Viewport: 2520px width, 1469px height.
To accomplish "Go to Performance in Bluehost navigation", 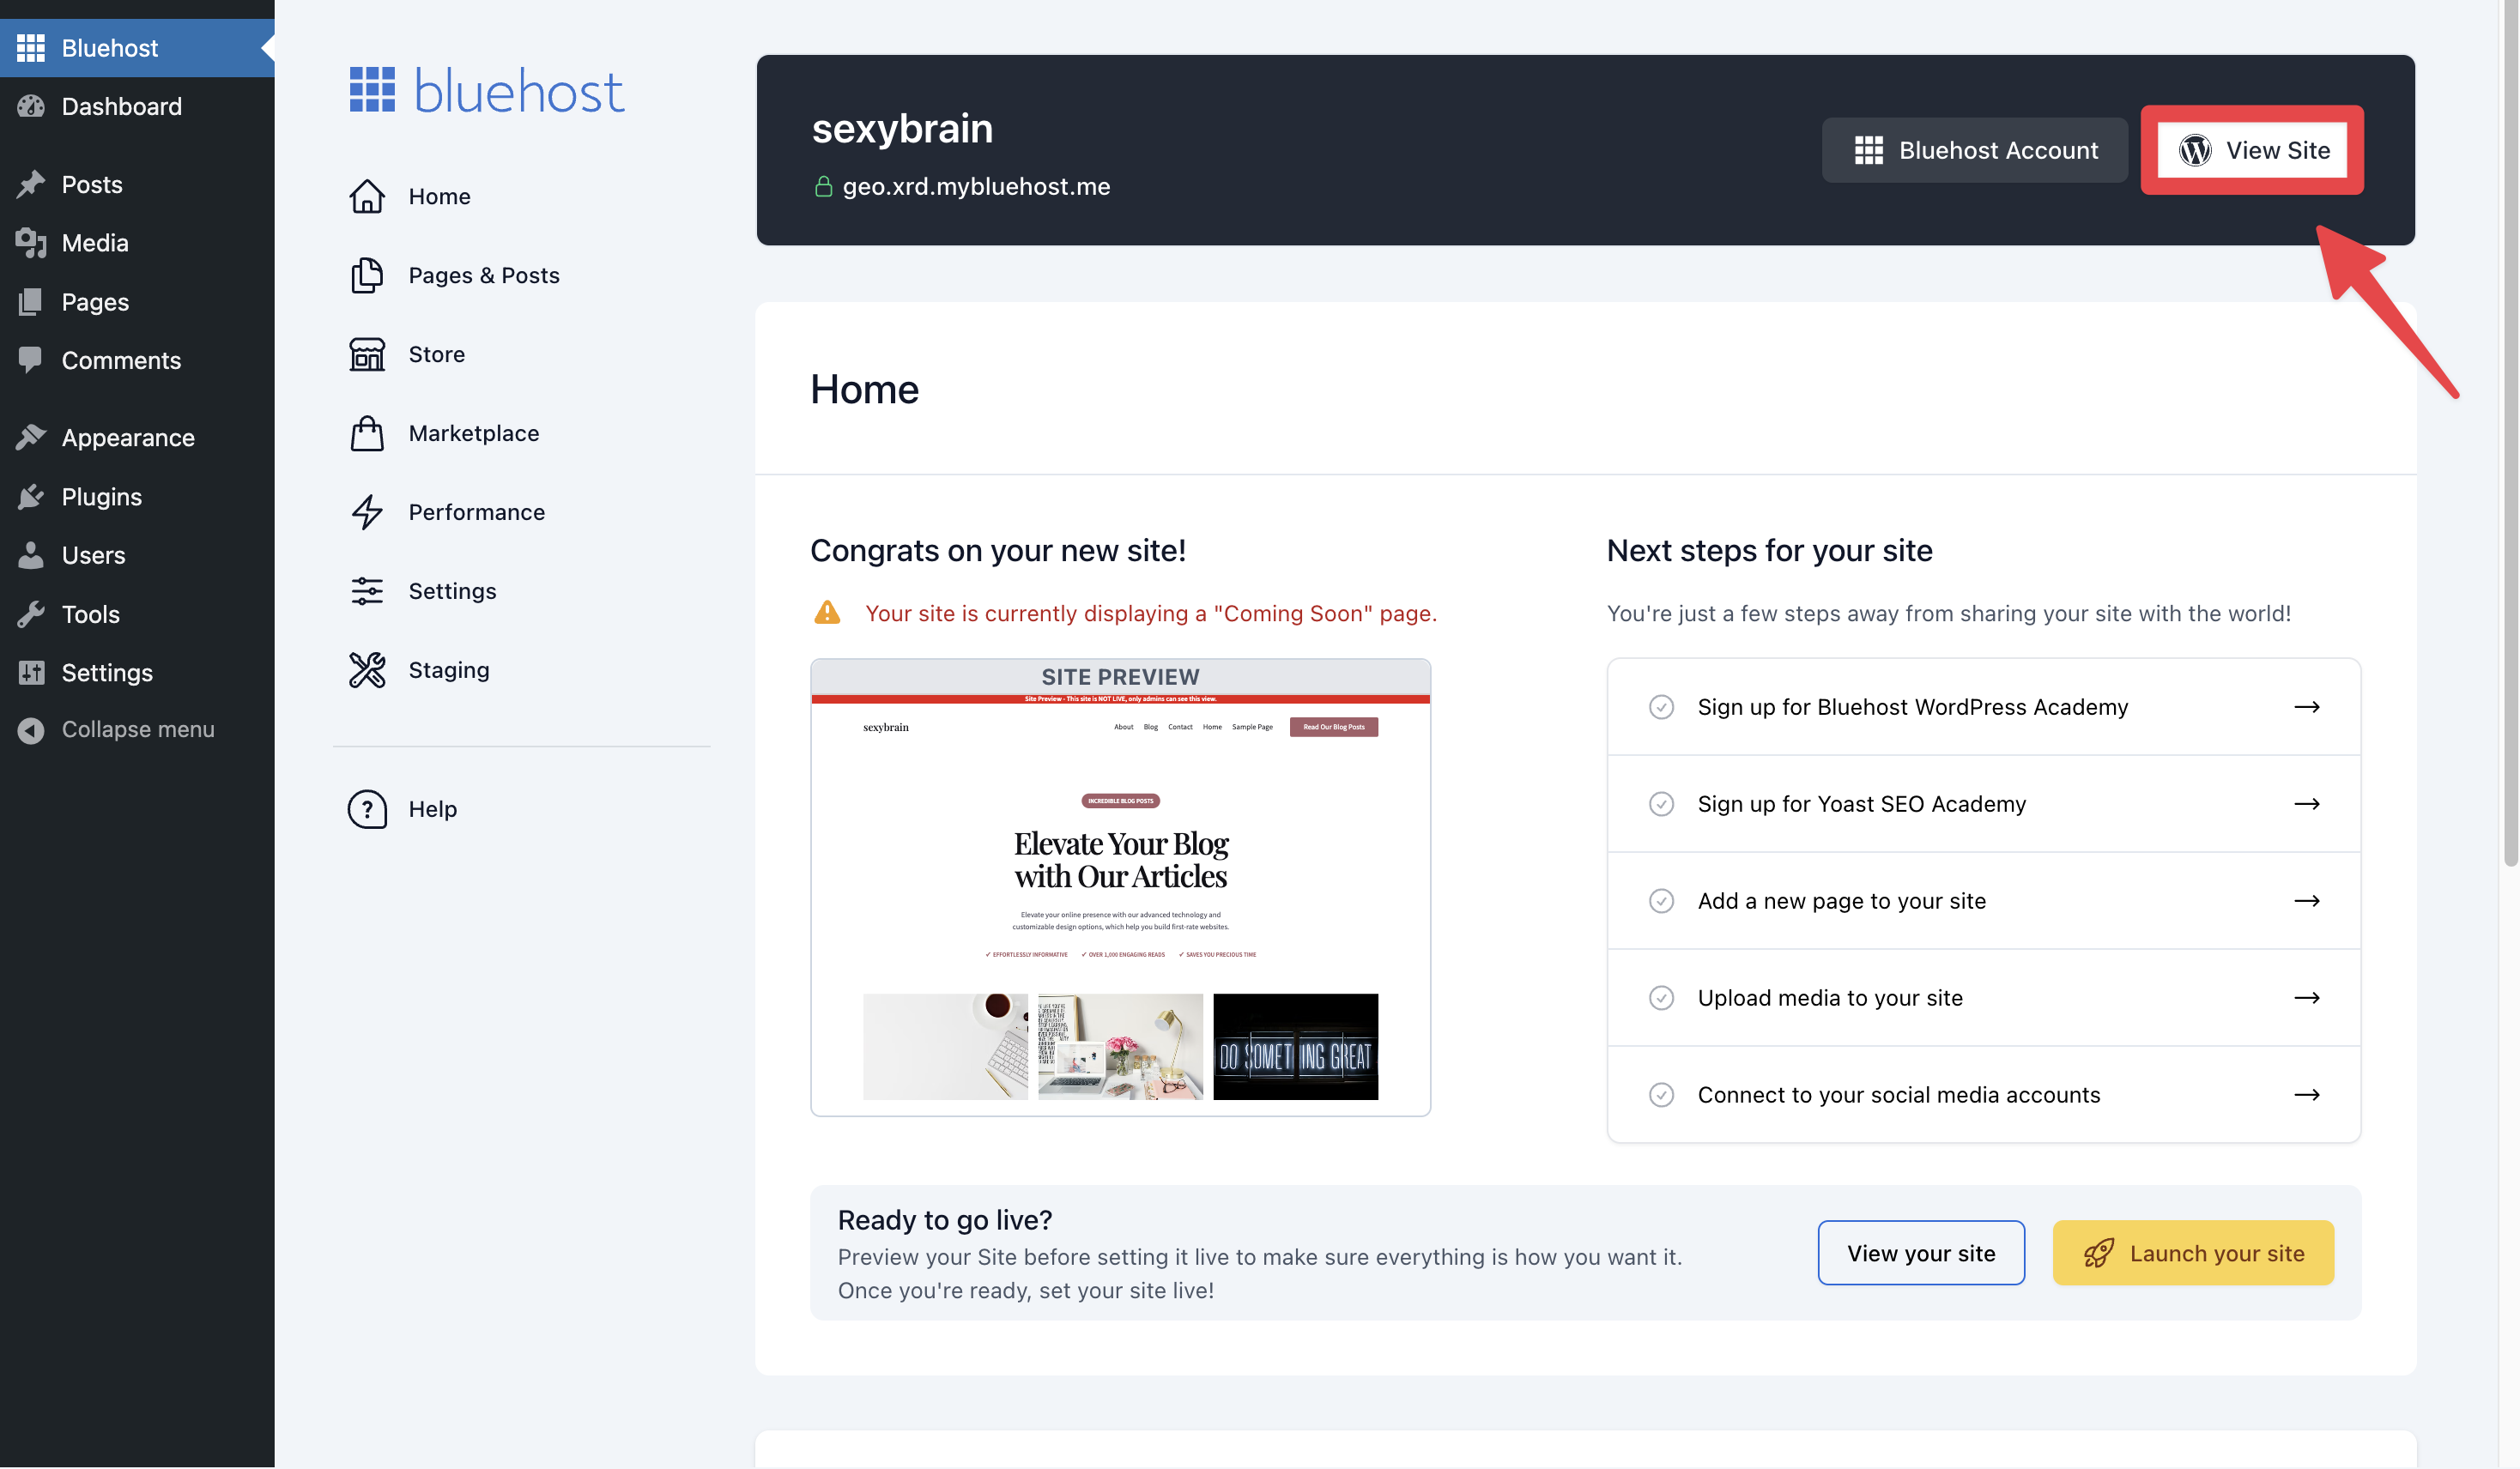I will (x=476, y=512).
